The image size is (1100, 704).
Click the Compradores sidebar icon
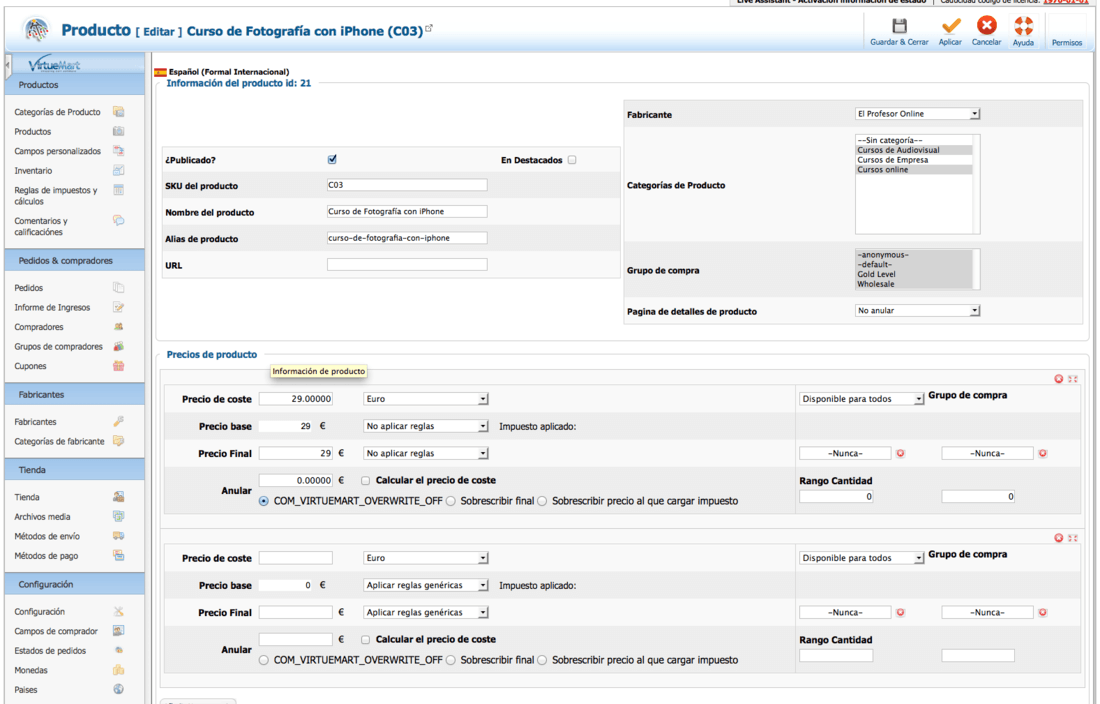click(119, 327)
